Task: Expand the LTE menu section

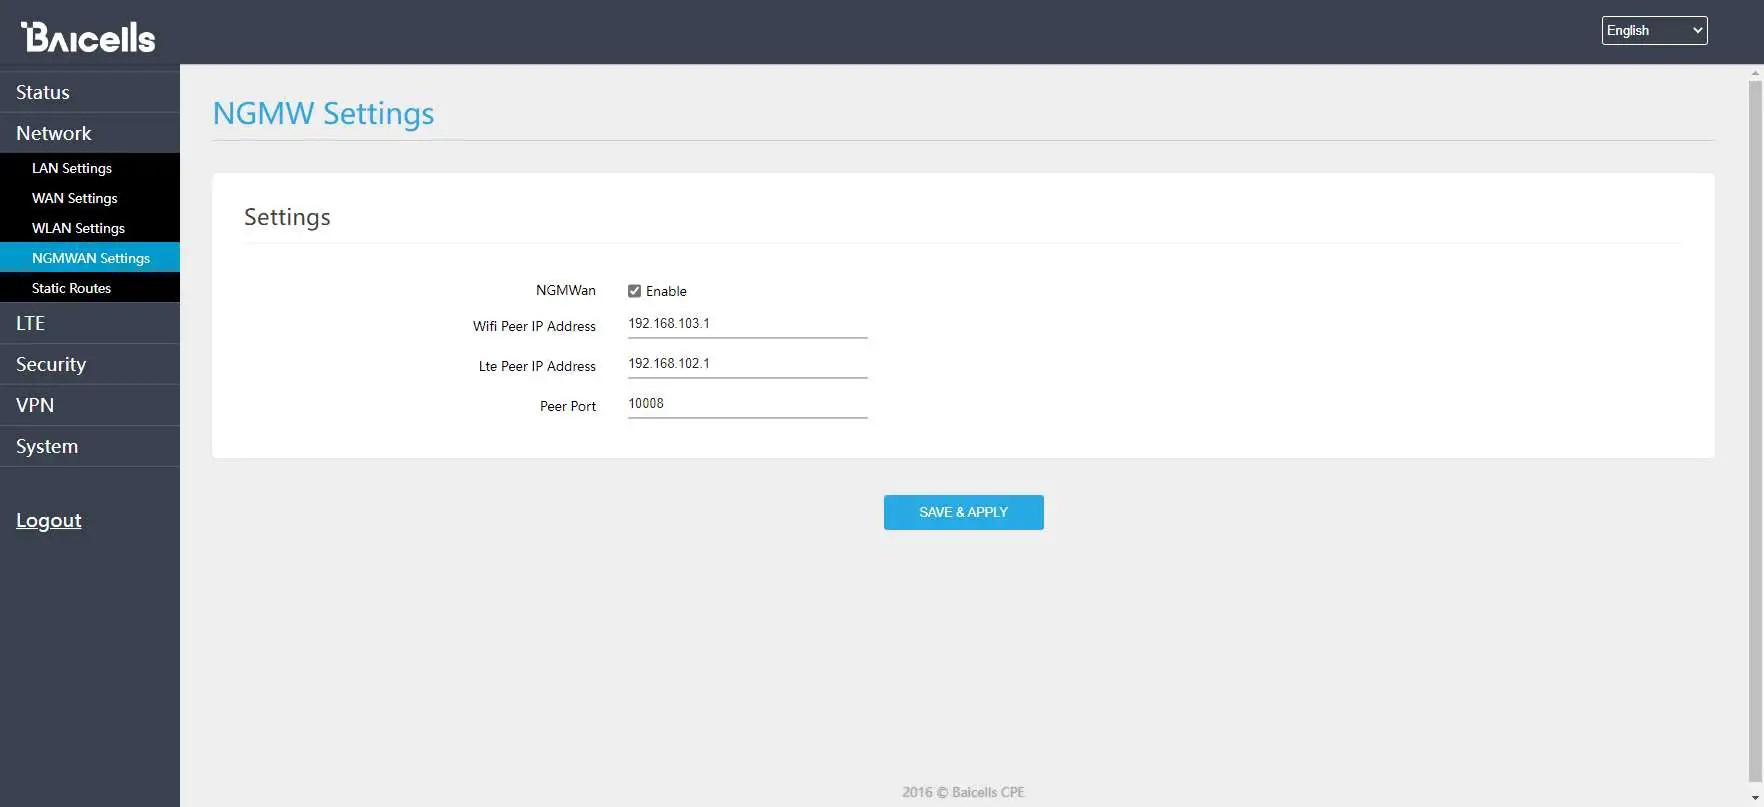Action: click(x=90, y=323)
